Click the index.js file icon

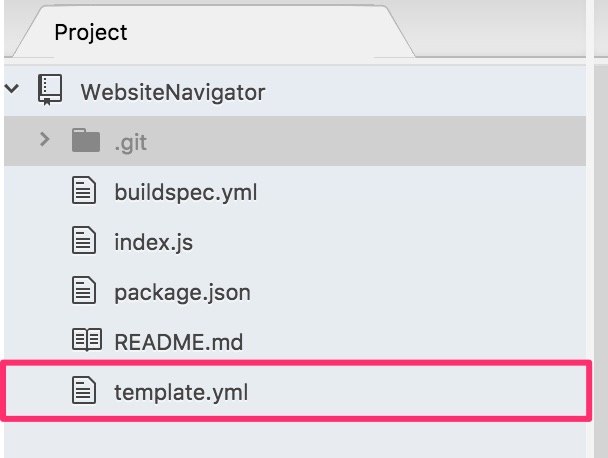coord(86,241)
